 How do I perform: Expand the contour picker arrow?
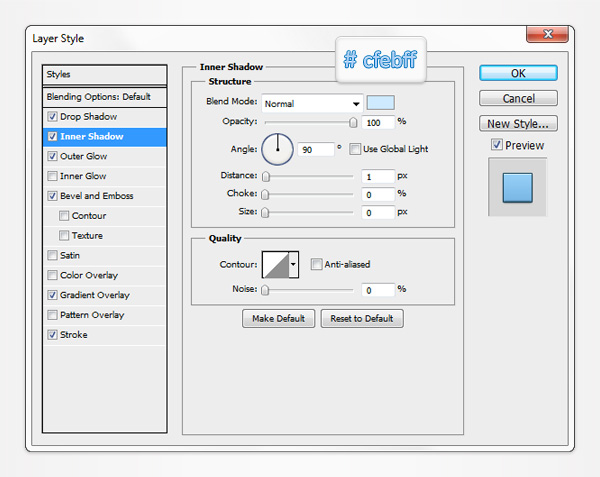293,265
